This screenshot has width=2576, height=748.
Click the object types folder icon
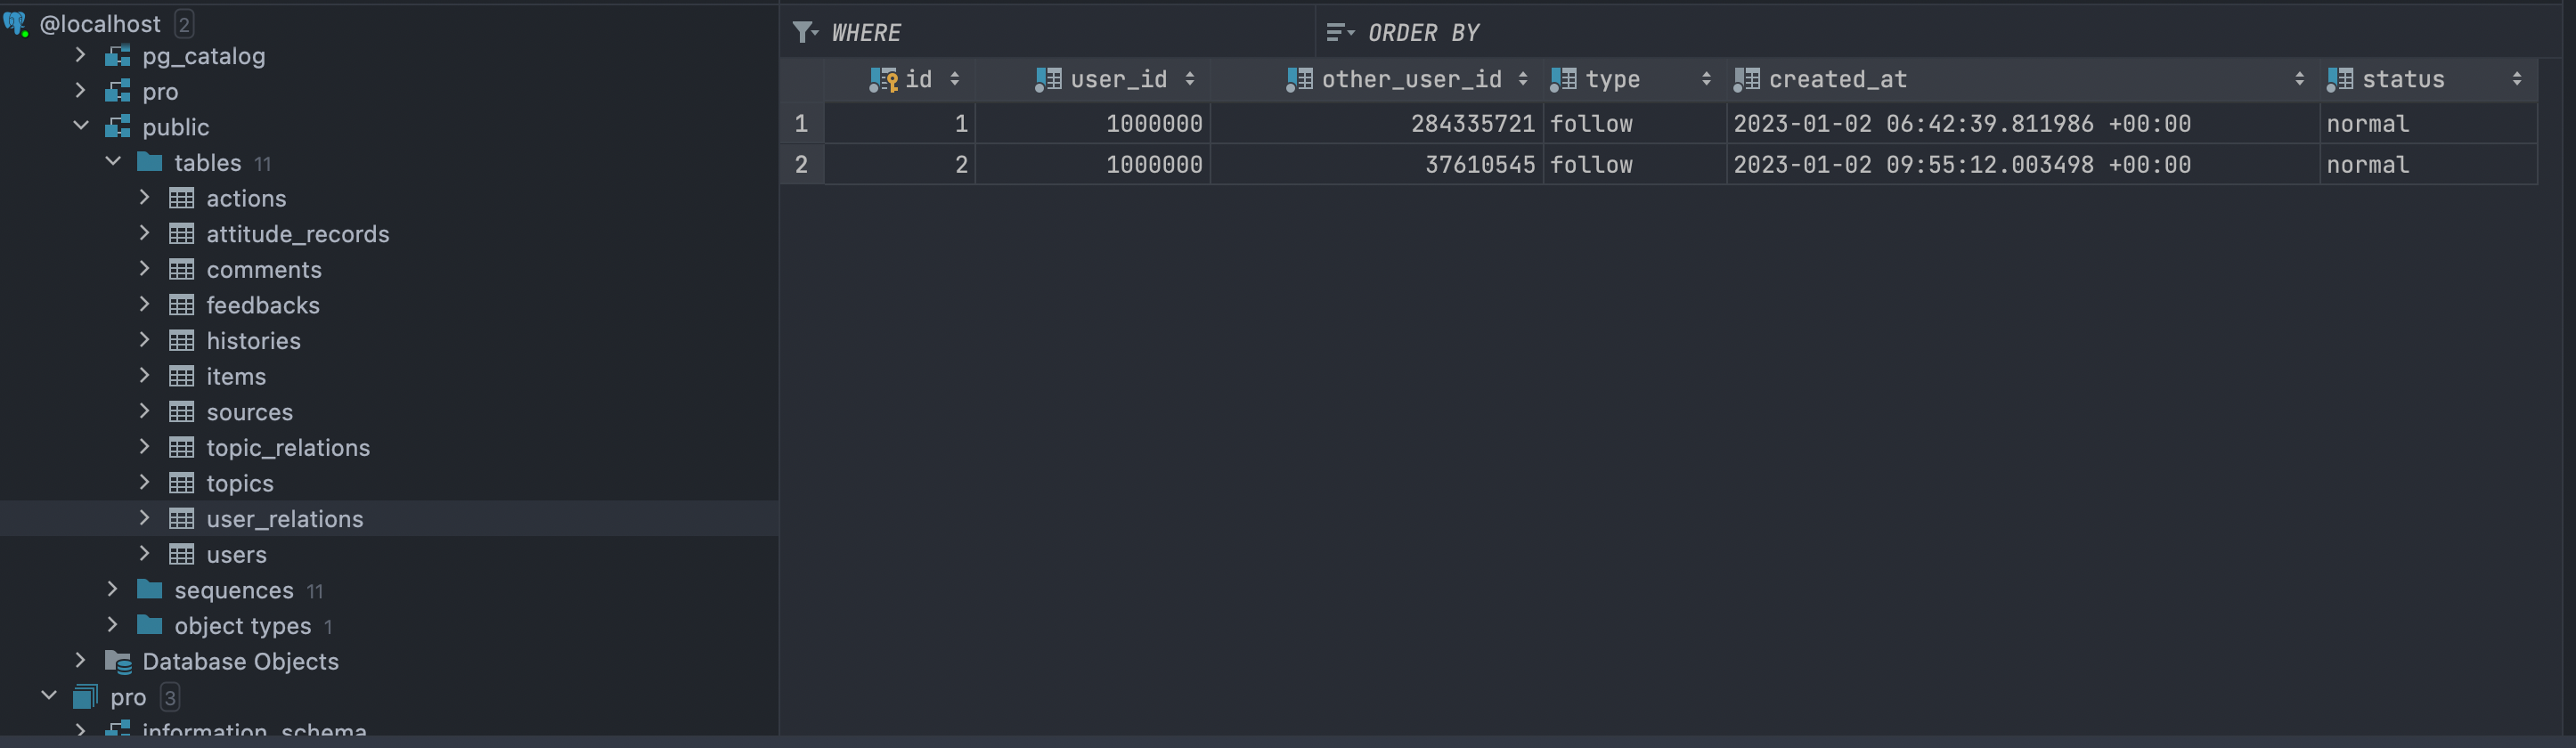[150, 625]
